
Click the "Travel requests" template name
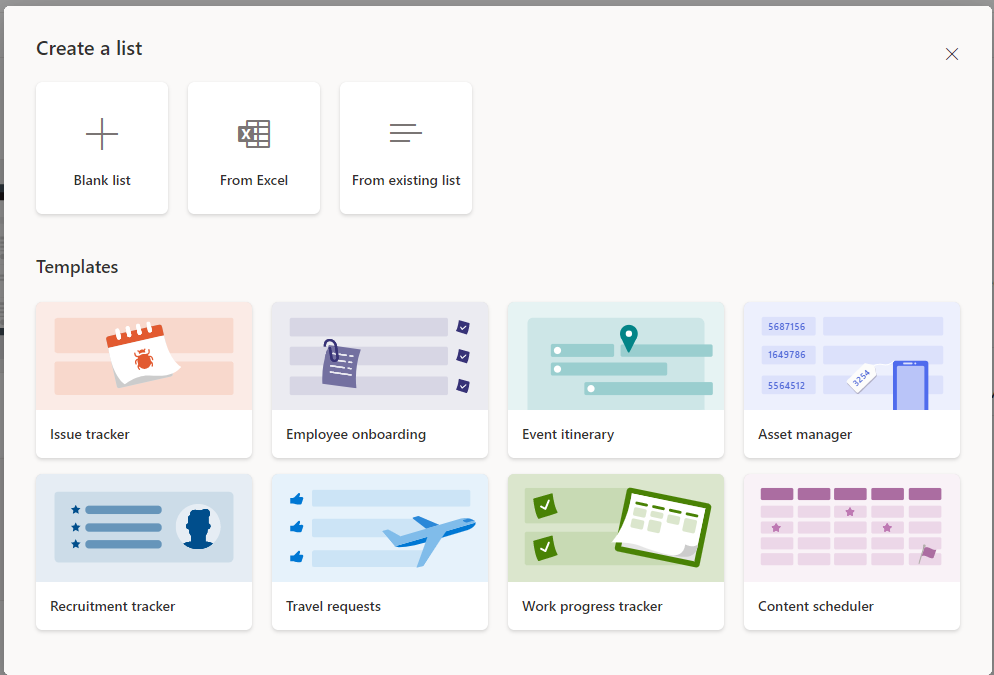pyautogui.click(x=333, y=607)
